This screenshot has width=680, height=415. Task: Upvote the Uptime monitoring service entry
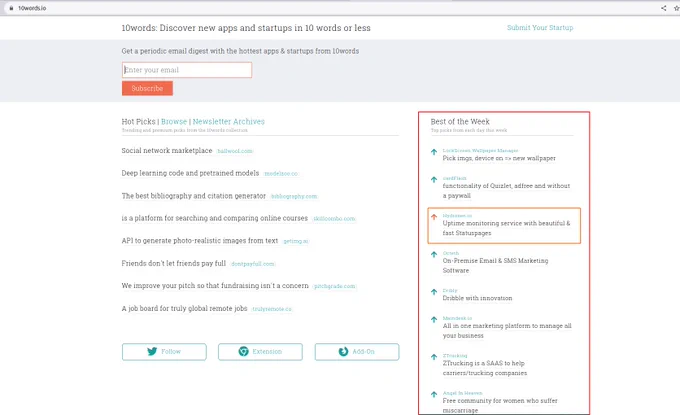tap(434, 217)
